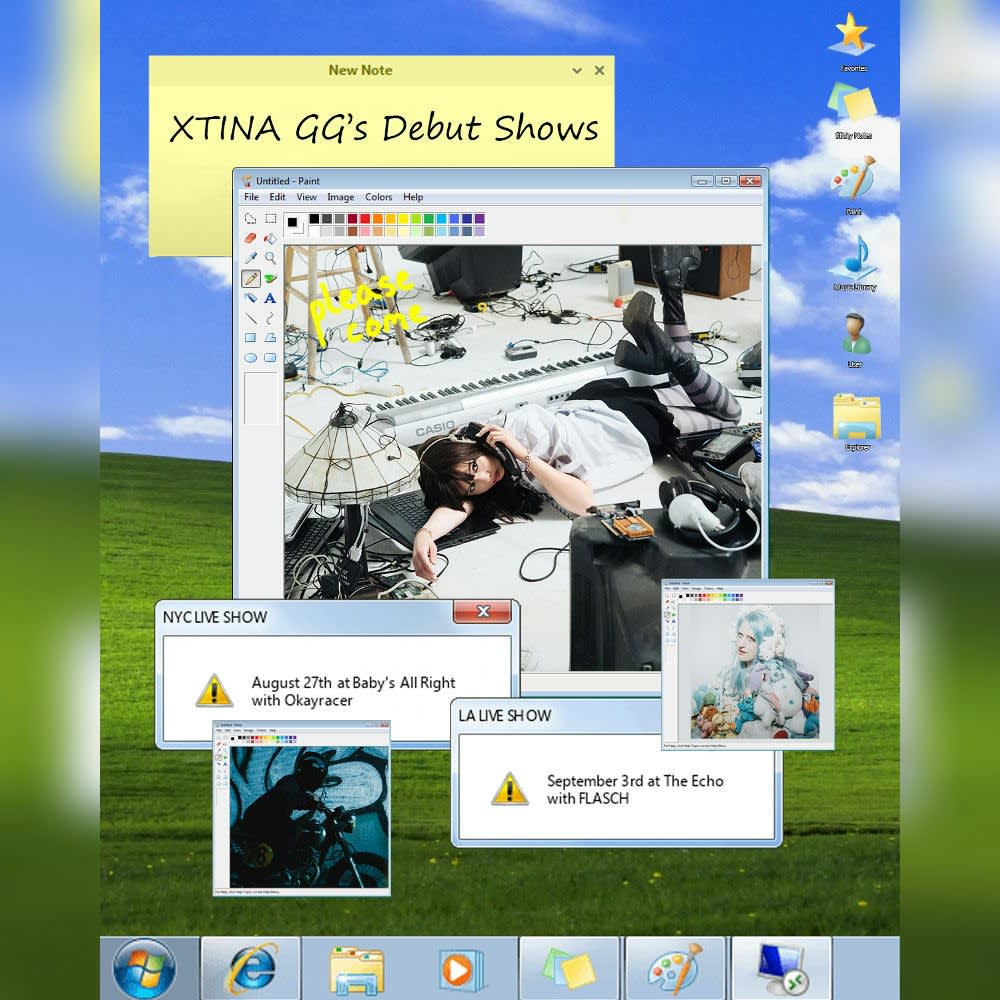Click the small Paint window with motorcycle image
Image resolution: width=1000 pixels, height=1000 pixels.
[302, 808]
